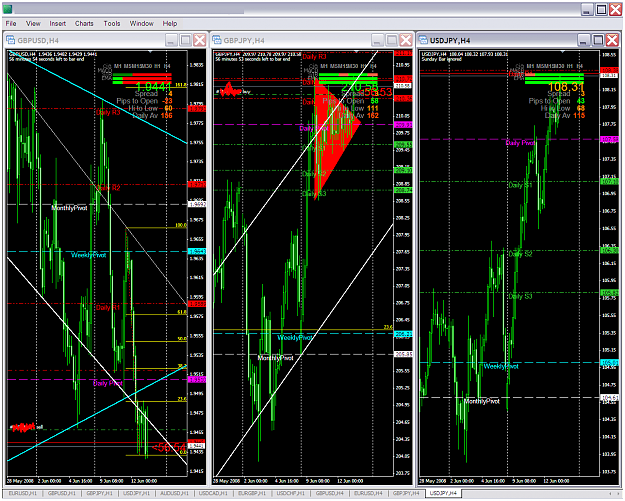625x501 pixels.
Task: Select the Daily R3 label on GBPUSD chart
Action: pos(108,112)
